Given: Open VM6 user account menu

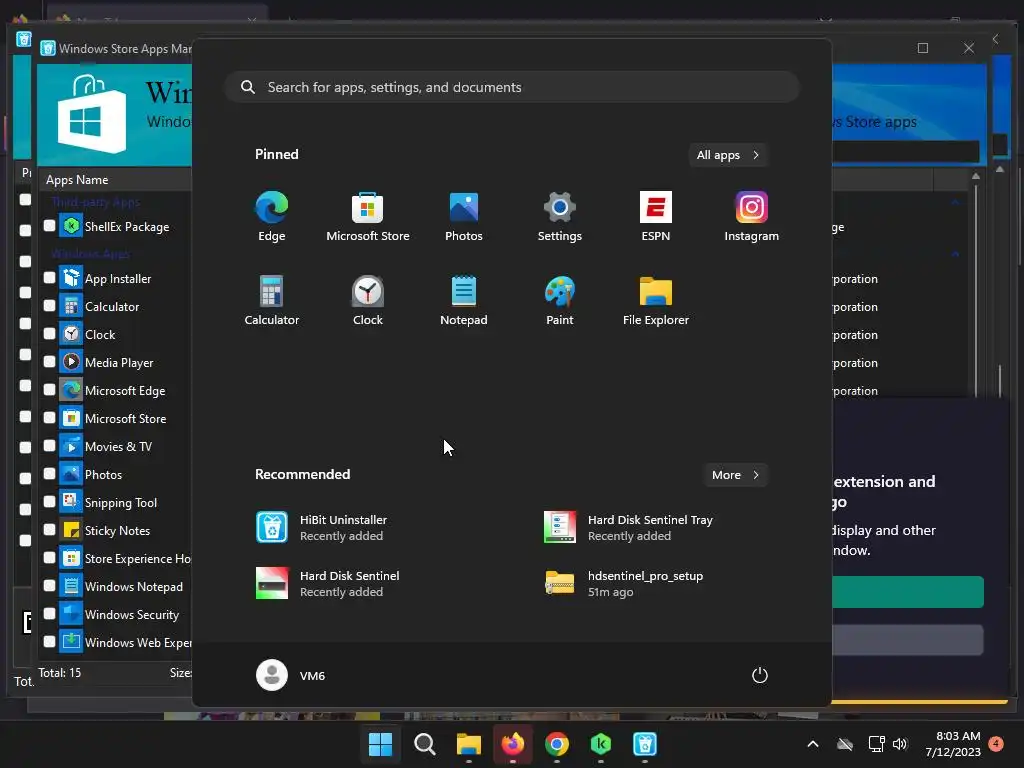Looking at the screenshot, I should [291, 675].
